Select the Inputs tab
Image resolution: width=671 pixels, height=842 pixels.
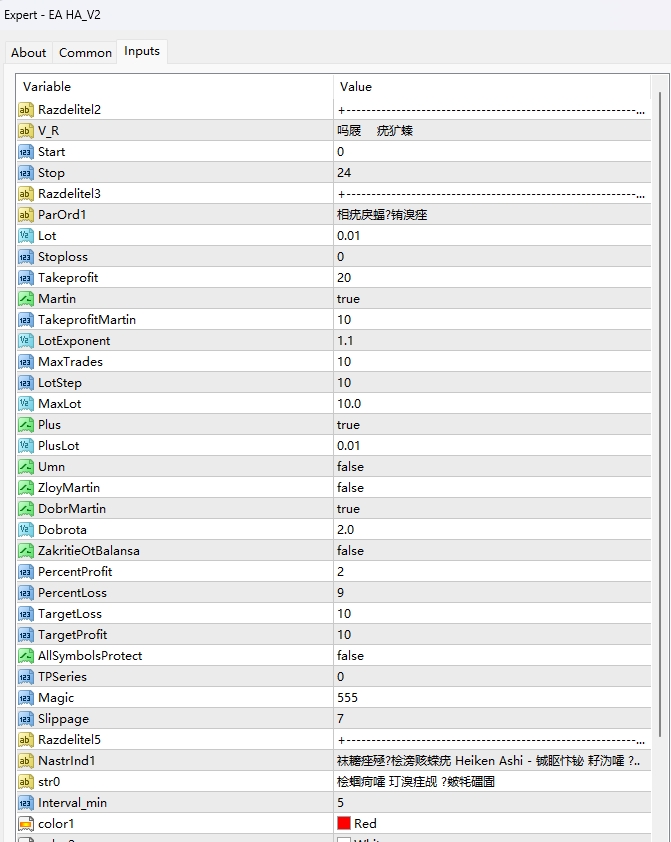142,51
